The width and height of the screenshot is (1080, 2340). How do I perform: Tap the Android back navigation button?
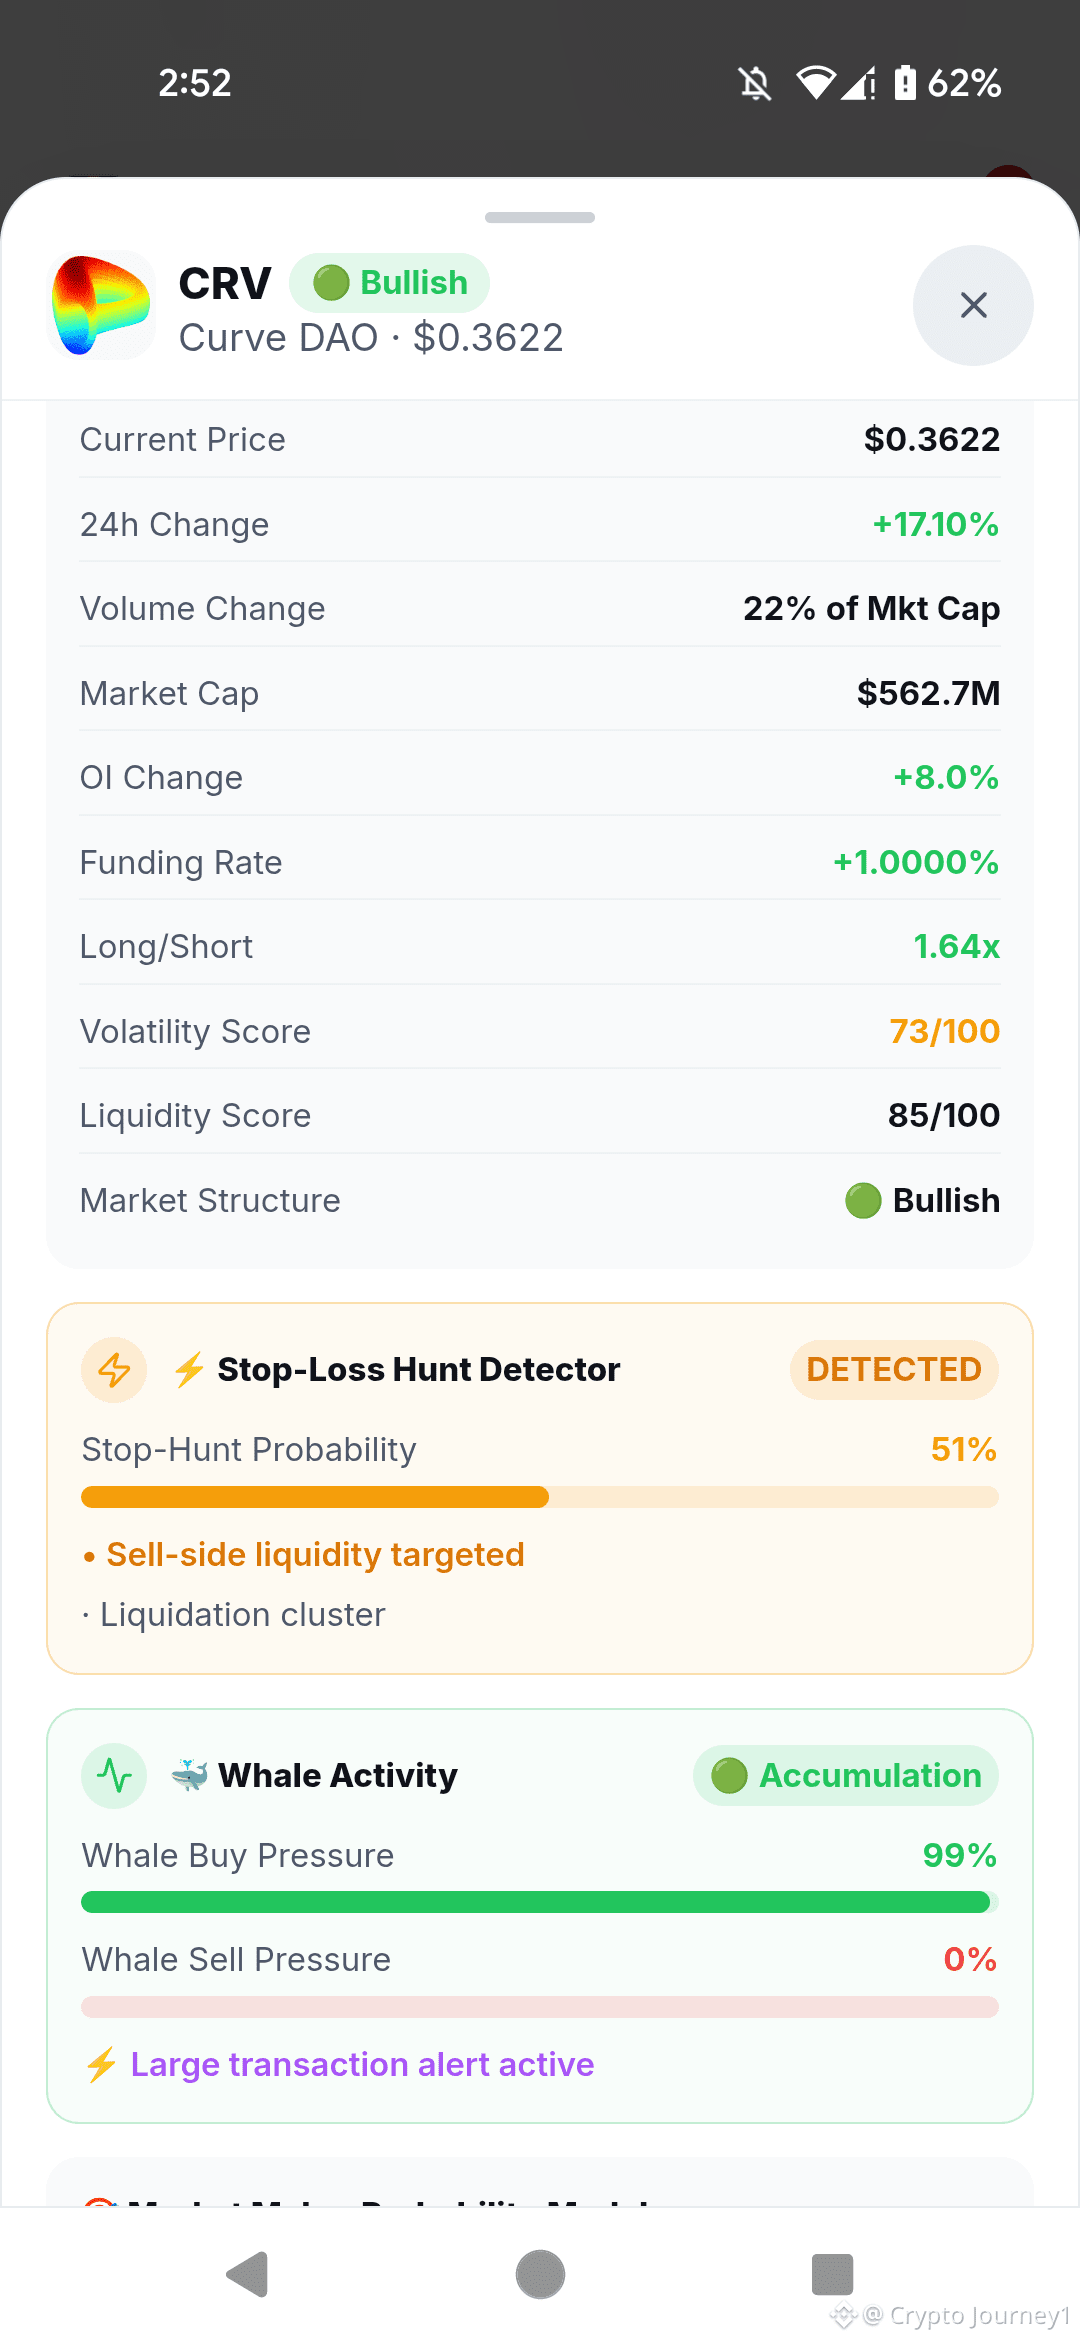click(247, 2275)
